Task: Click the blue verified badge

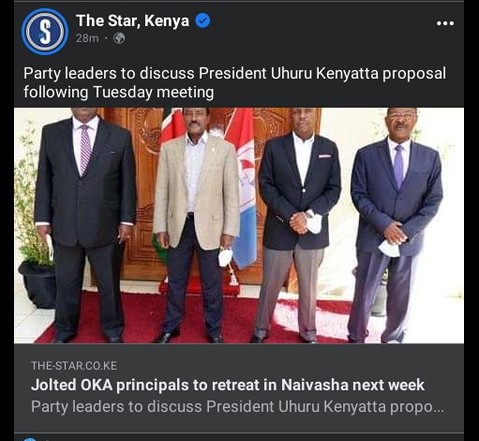Action: click(x=203, y=21)
